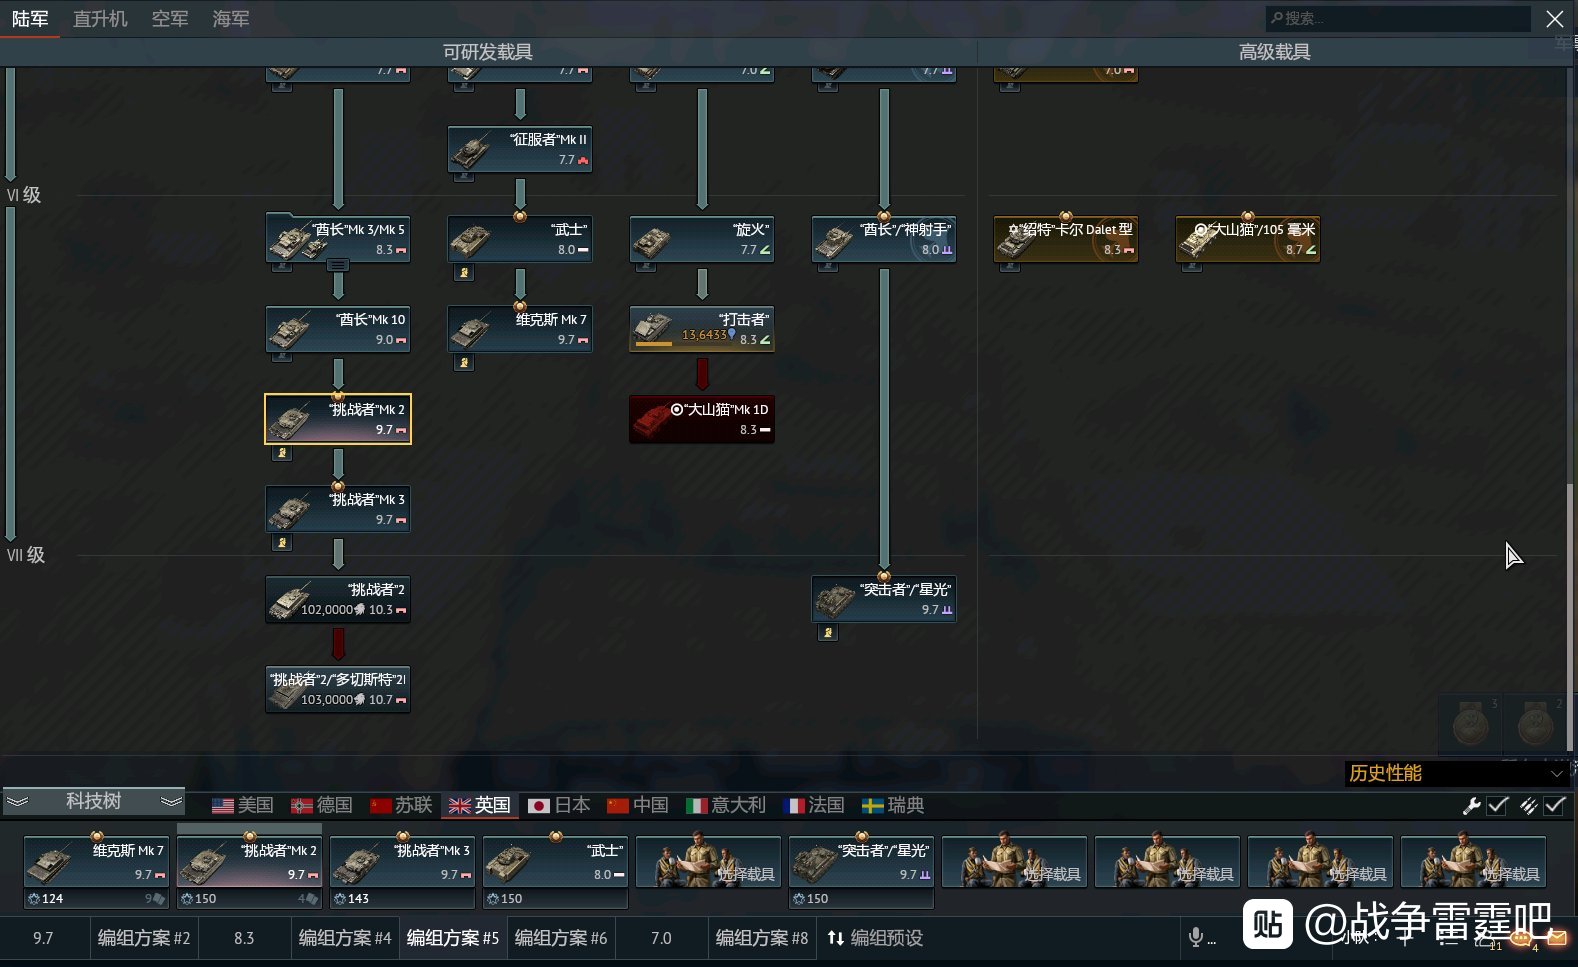1578x967 pixels.
Task: Click the "挑战者" Mk 3 crew slot
Action: tap(402, 861)
